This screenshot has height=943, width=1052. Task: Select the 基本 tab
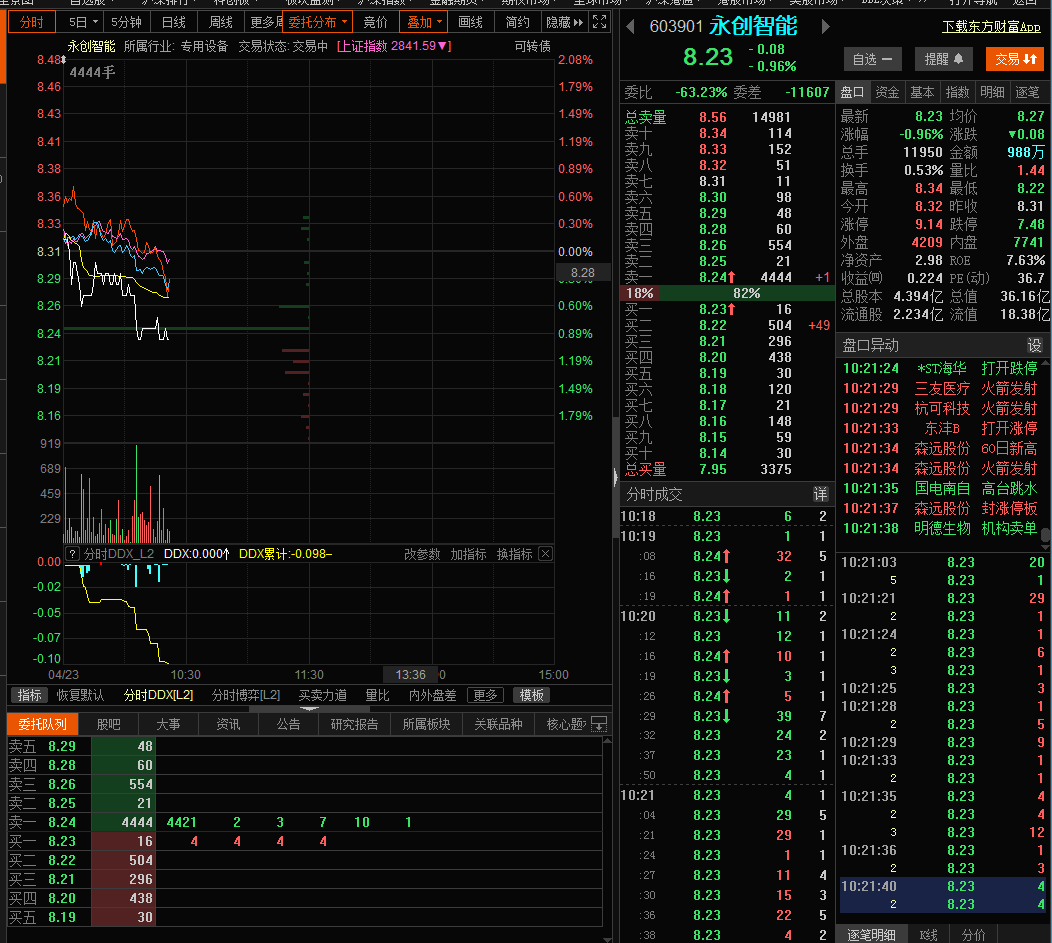(922, 92)
